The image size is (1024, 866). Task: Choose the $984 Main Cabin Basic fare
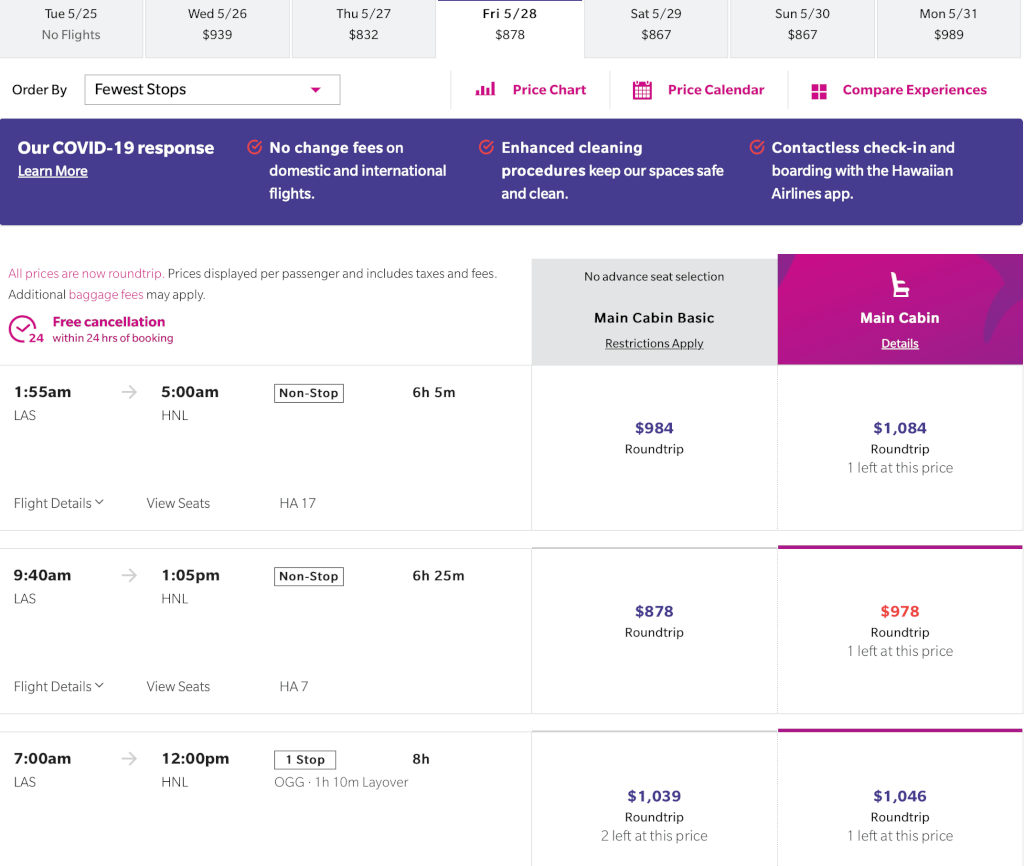(x=654, y=447)
